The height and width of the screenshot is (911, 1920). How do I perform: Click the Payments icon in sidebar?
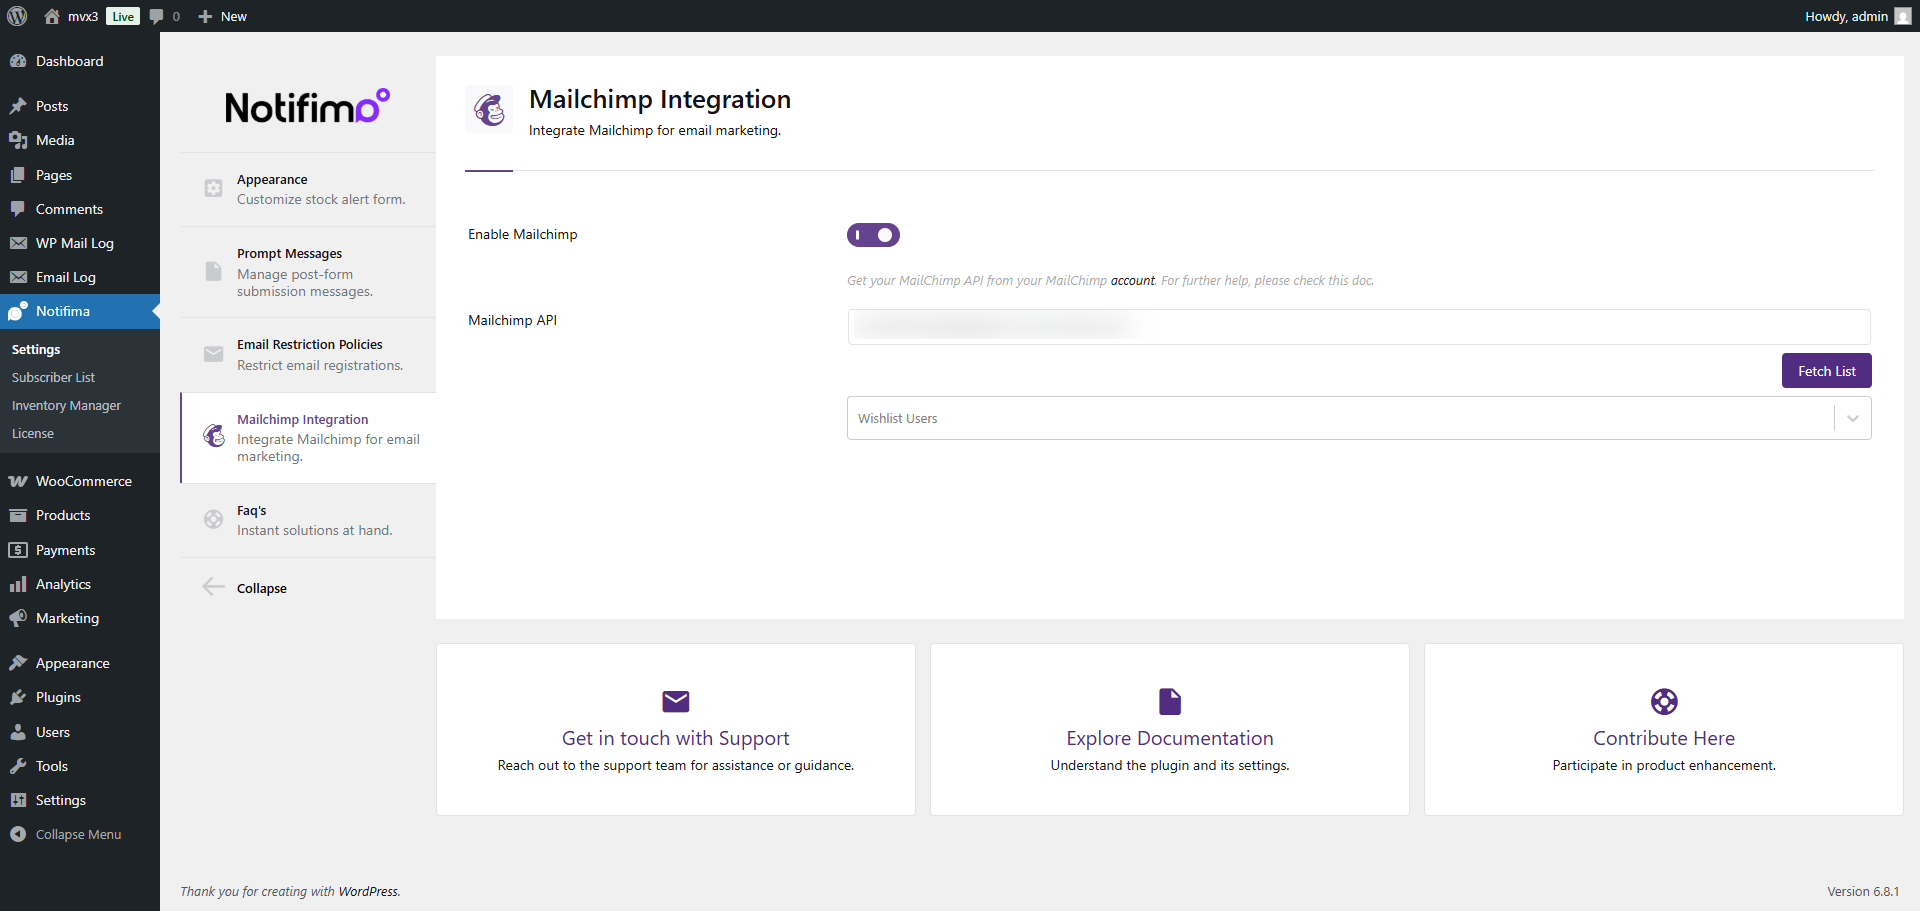[18, 550]
